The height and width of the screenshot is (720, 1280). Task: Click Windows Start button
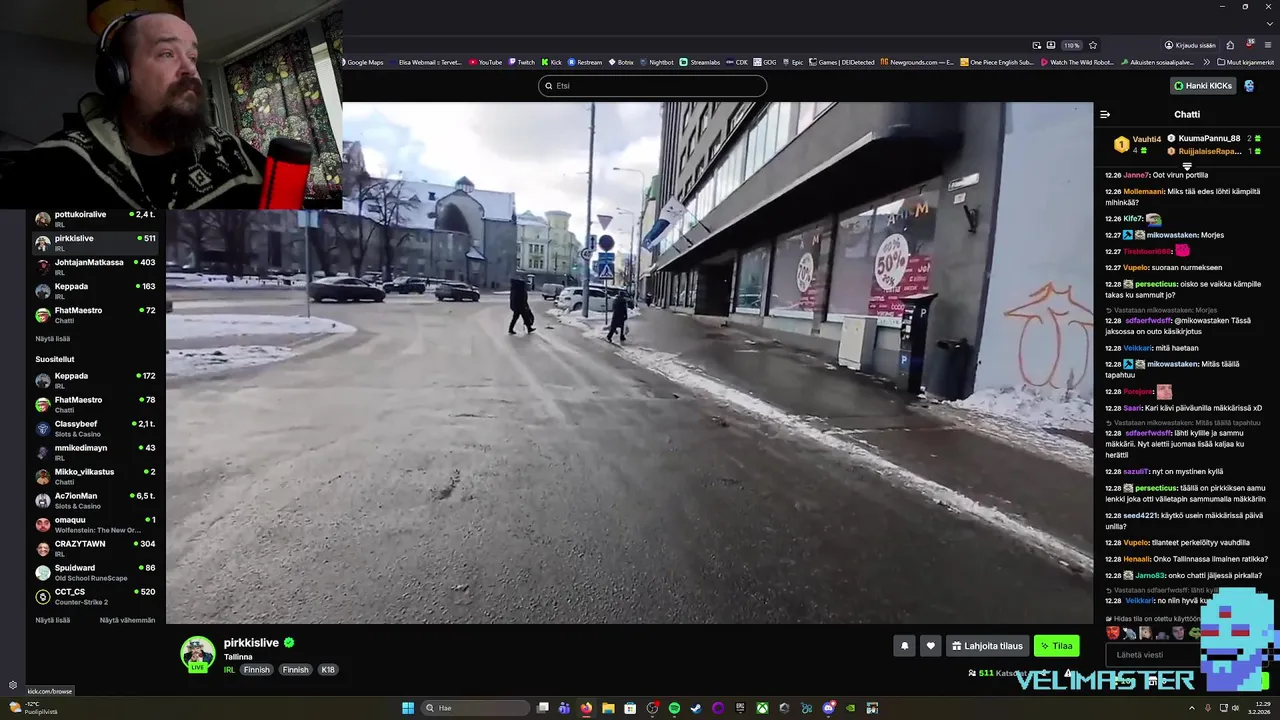point(408,708)
